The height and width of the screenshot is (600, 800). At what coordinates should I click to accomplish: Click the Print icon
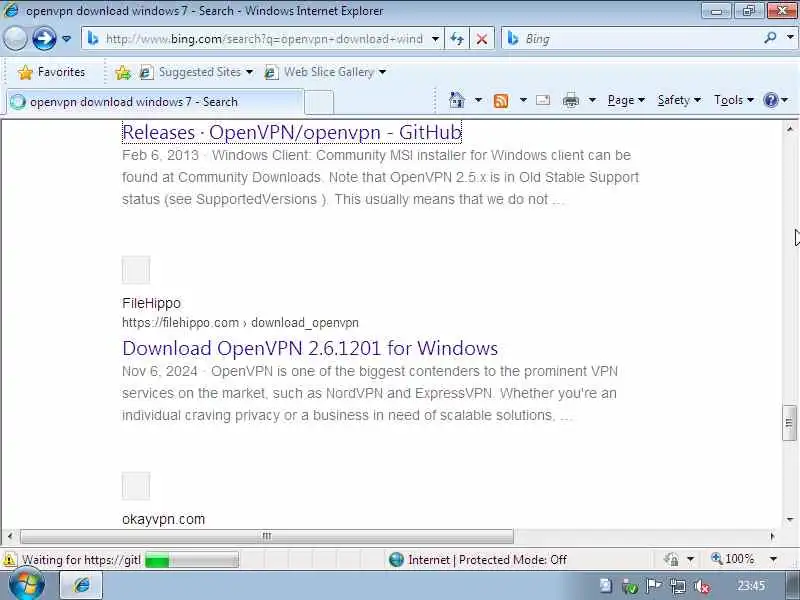(x=570, y=101)
